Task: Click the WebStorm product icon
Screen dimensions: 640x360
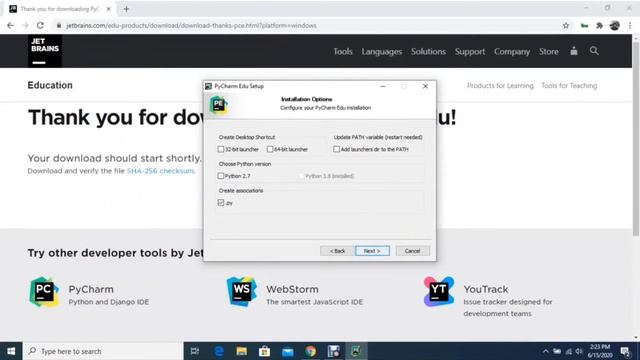Action: [242, 292]
